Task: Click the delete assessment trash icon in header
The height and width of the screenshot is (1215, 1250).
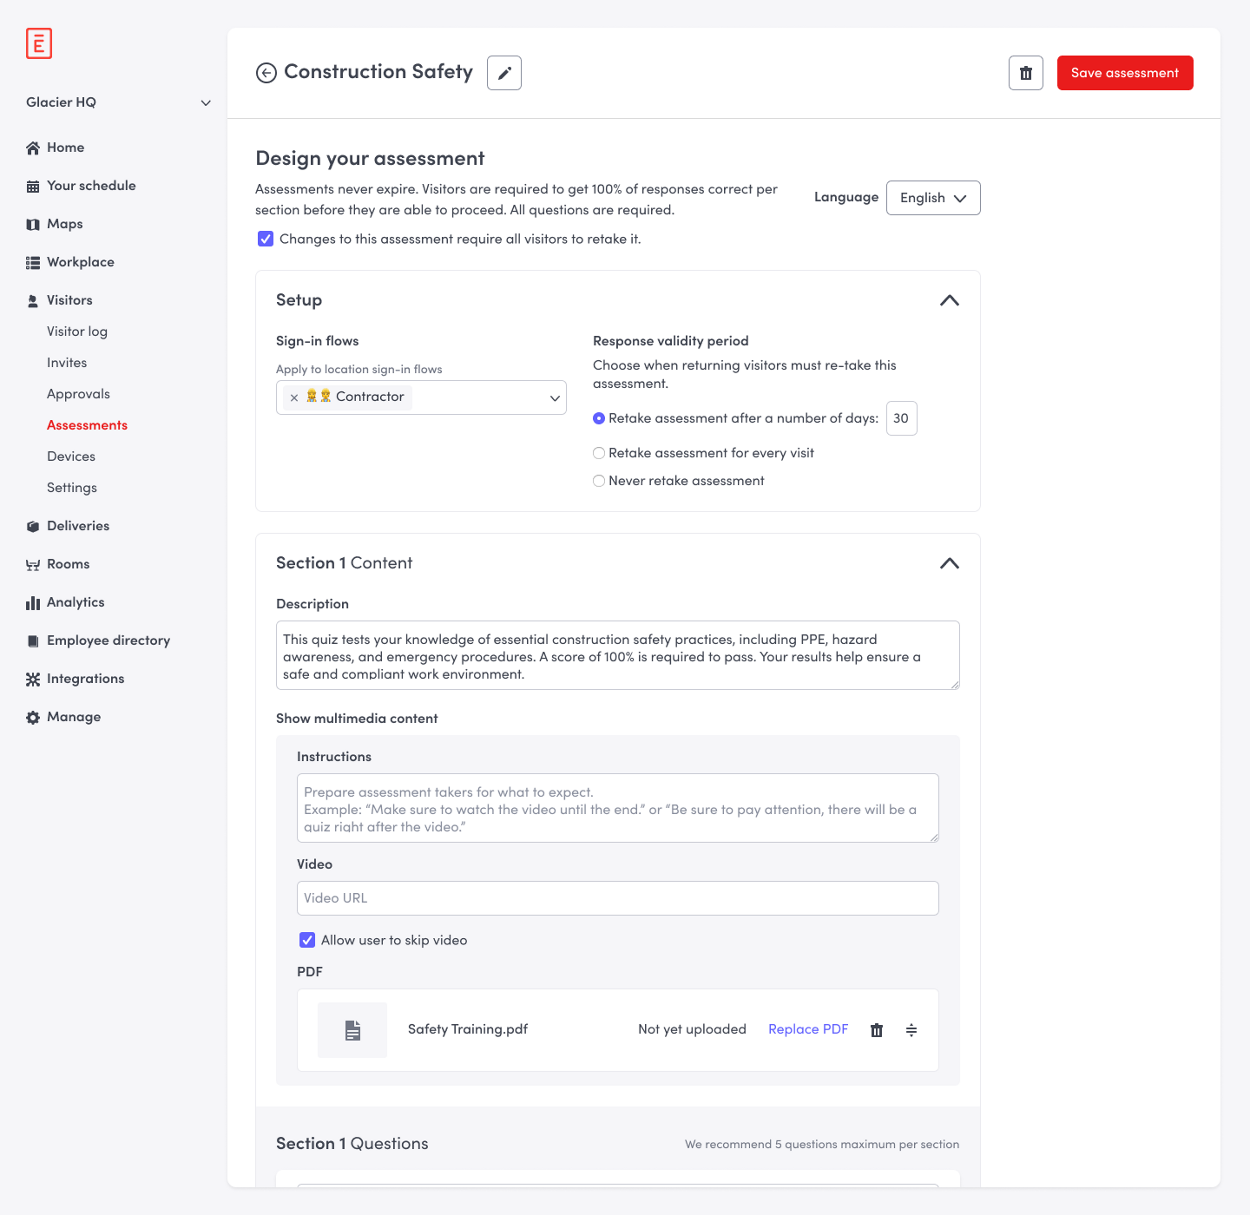Action: point(1026,73)
